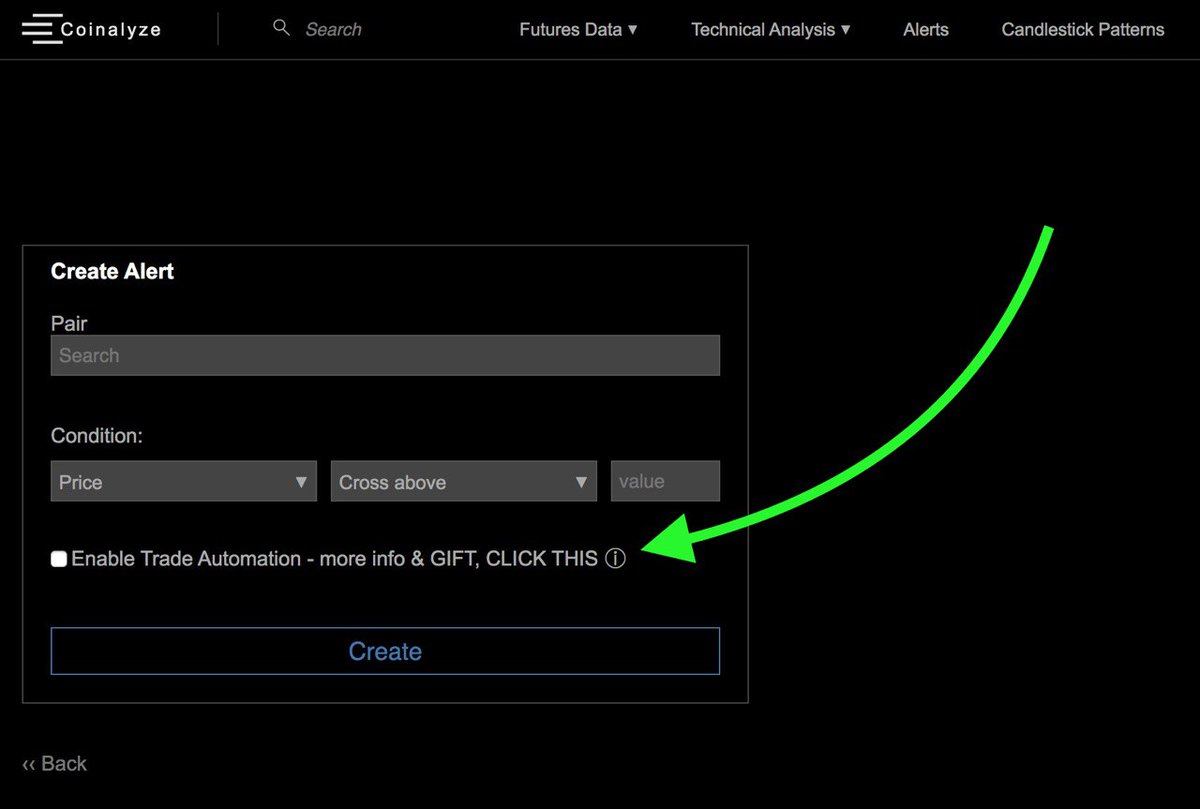Click the Price dropdown chevron
Screen dimensions: 1200x809
coord(301,481)
